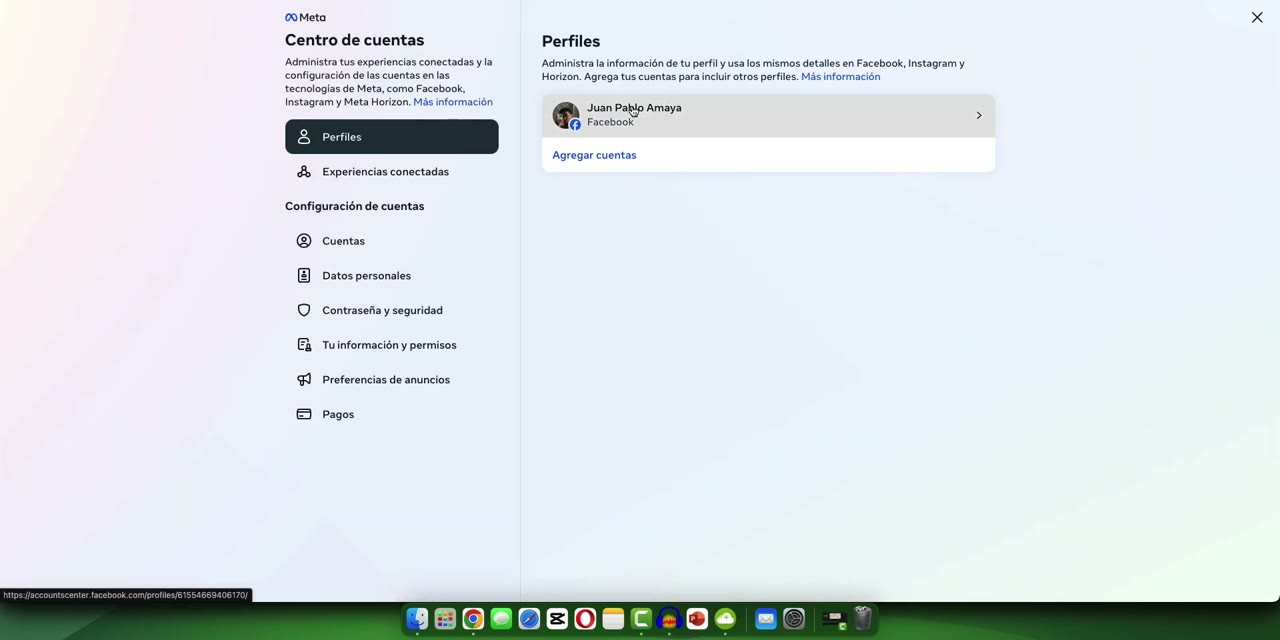Open Notes from the dock
The height and width of the screenshot is (640, 1280).
613,620
